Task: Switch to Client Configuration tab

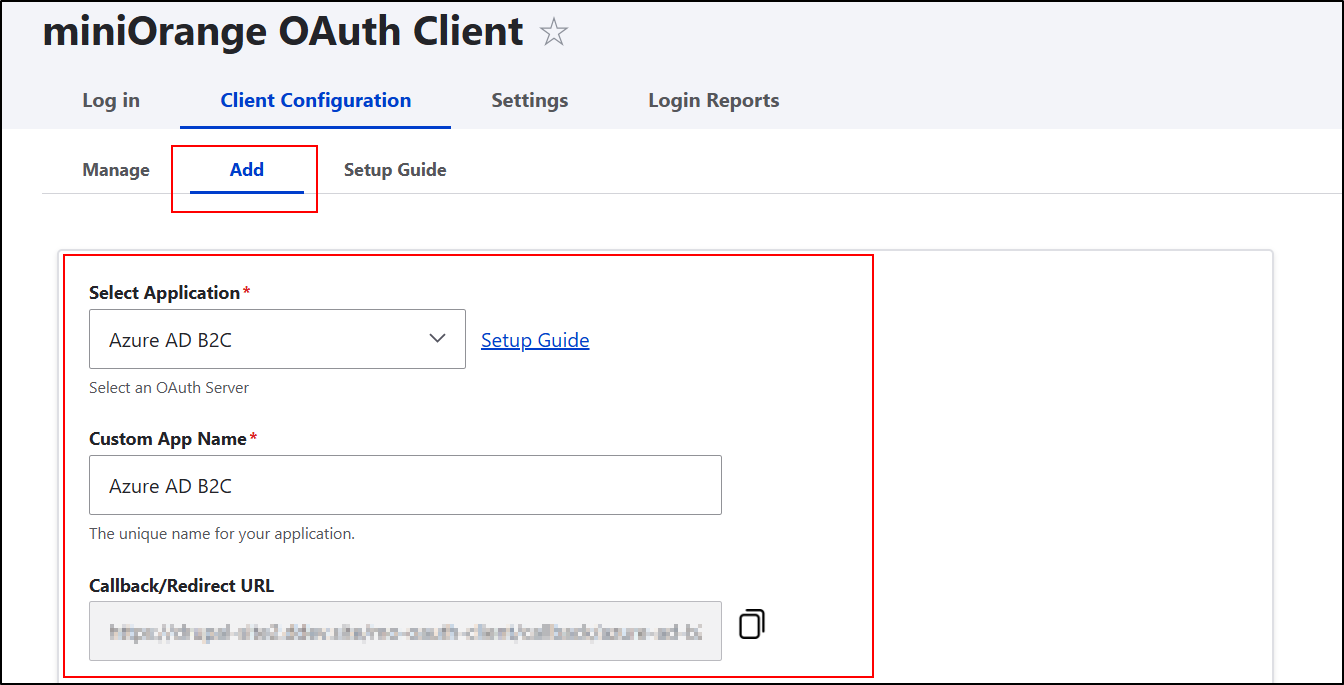Action: pyautogui.click(x=316, y=100)
